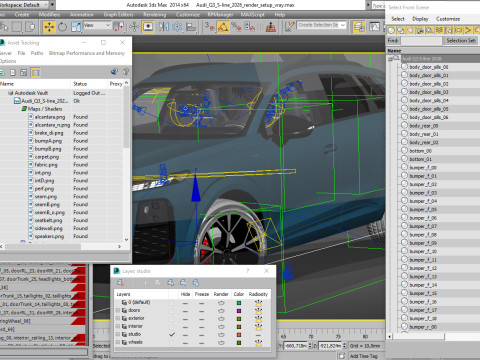The width and height of the screenshot is (480, 360).
Task: Click the last toolbar icon in Layer dialog
Action: click(x=196, y=283)
